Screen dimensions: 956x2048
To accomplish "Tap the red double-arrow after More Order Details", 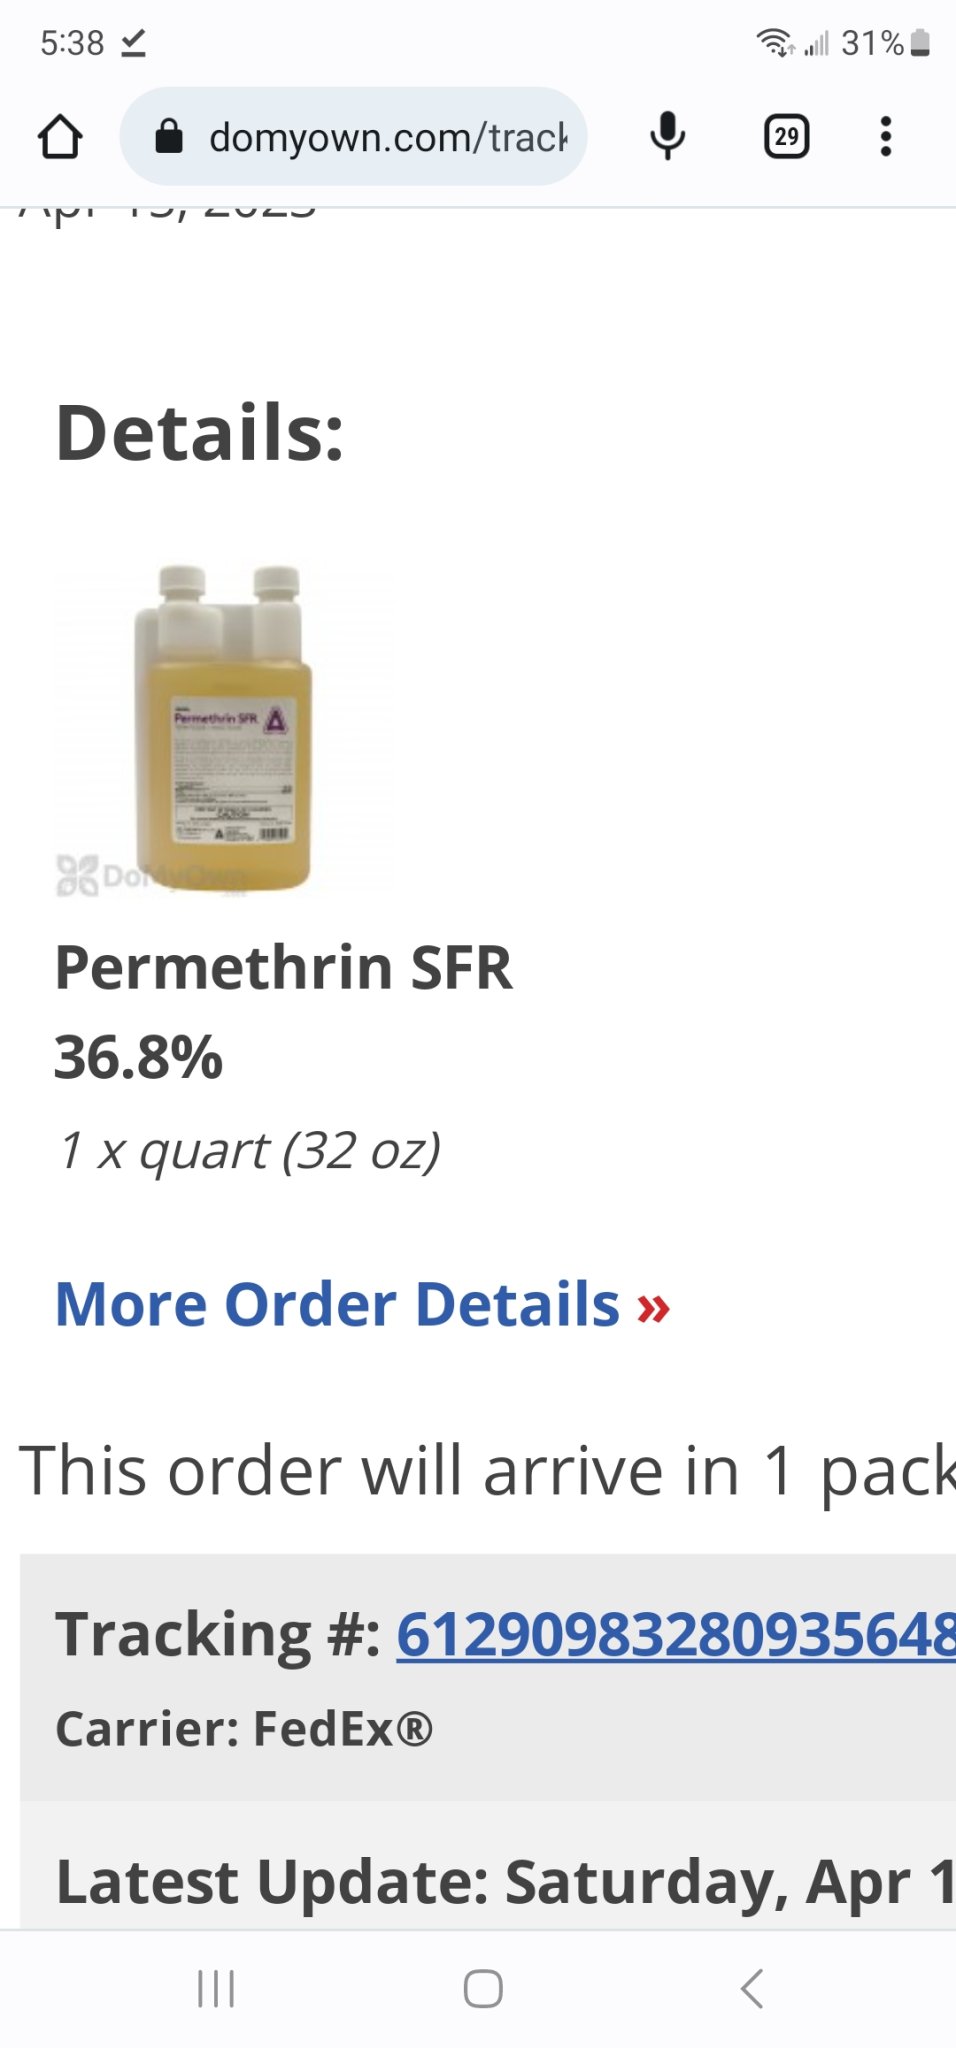I will [653, 1308].
